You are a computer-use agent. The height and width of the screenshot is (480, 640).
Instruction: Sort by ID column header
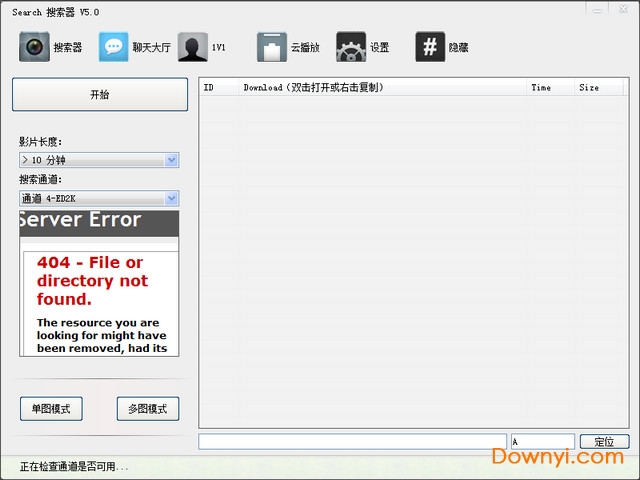tap(219, 87)
